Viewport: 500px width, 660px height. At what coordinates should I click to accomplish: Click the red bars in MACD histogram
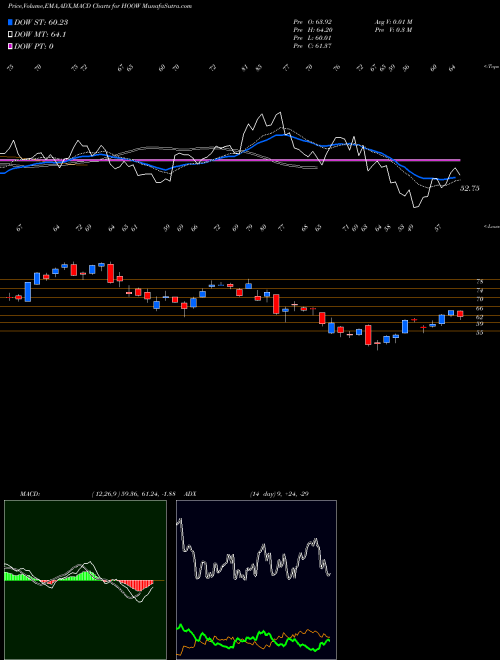pyautogui.click(x=137, y=585)
